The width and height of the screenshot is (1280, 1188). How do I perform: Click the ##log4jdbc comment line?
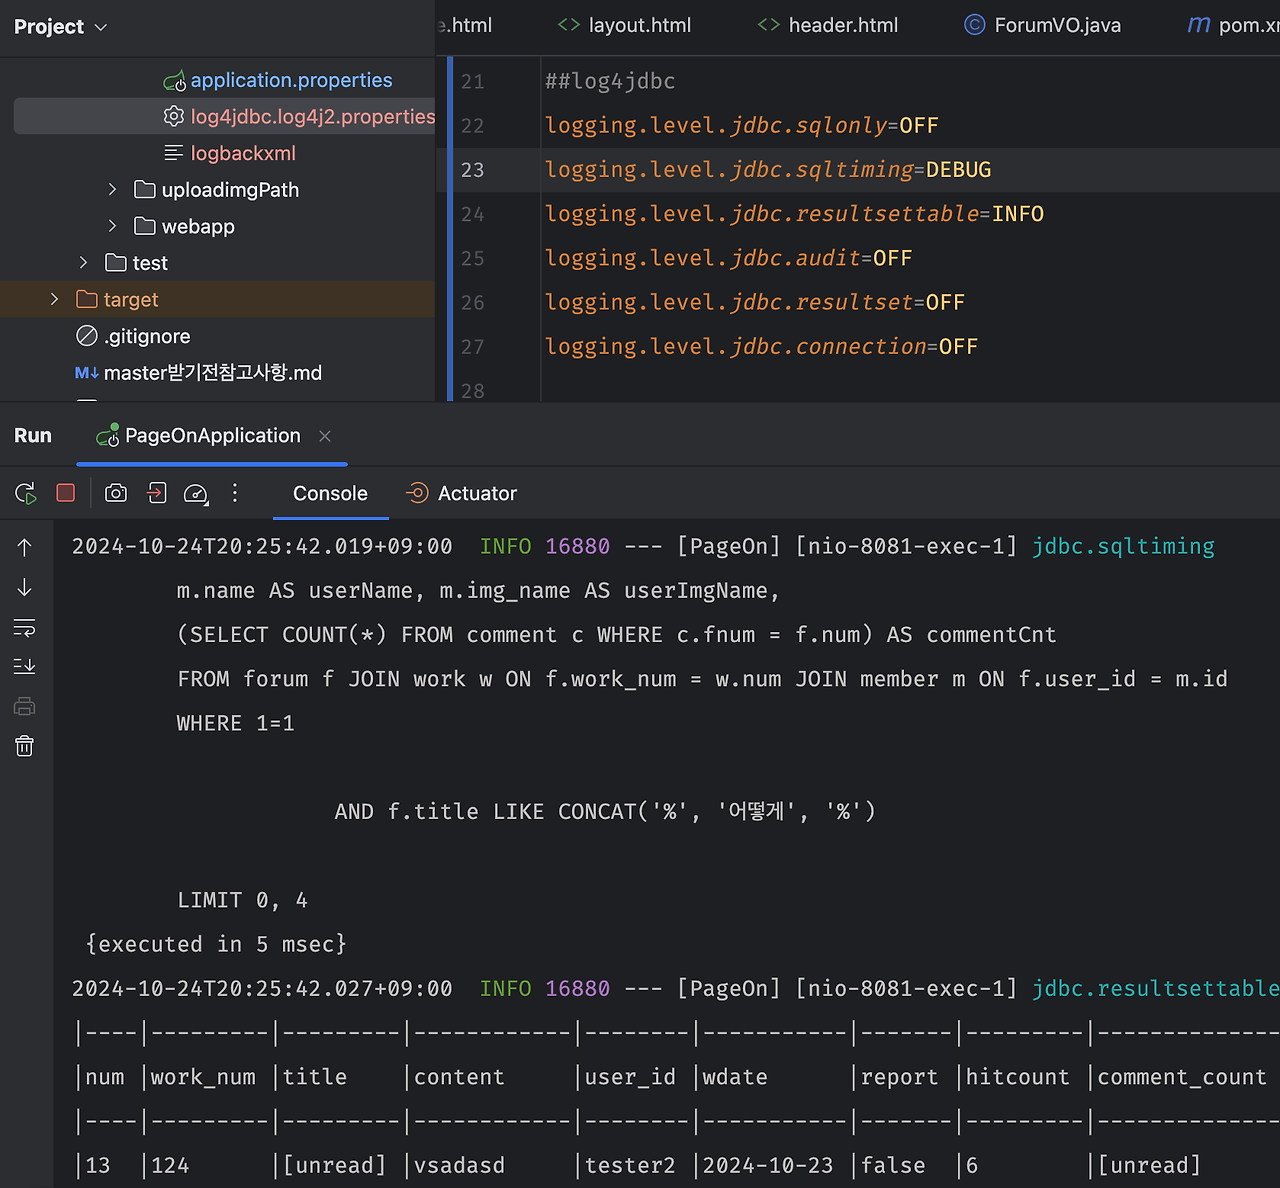click(610, 81)
